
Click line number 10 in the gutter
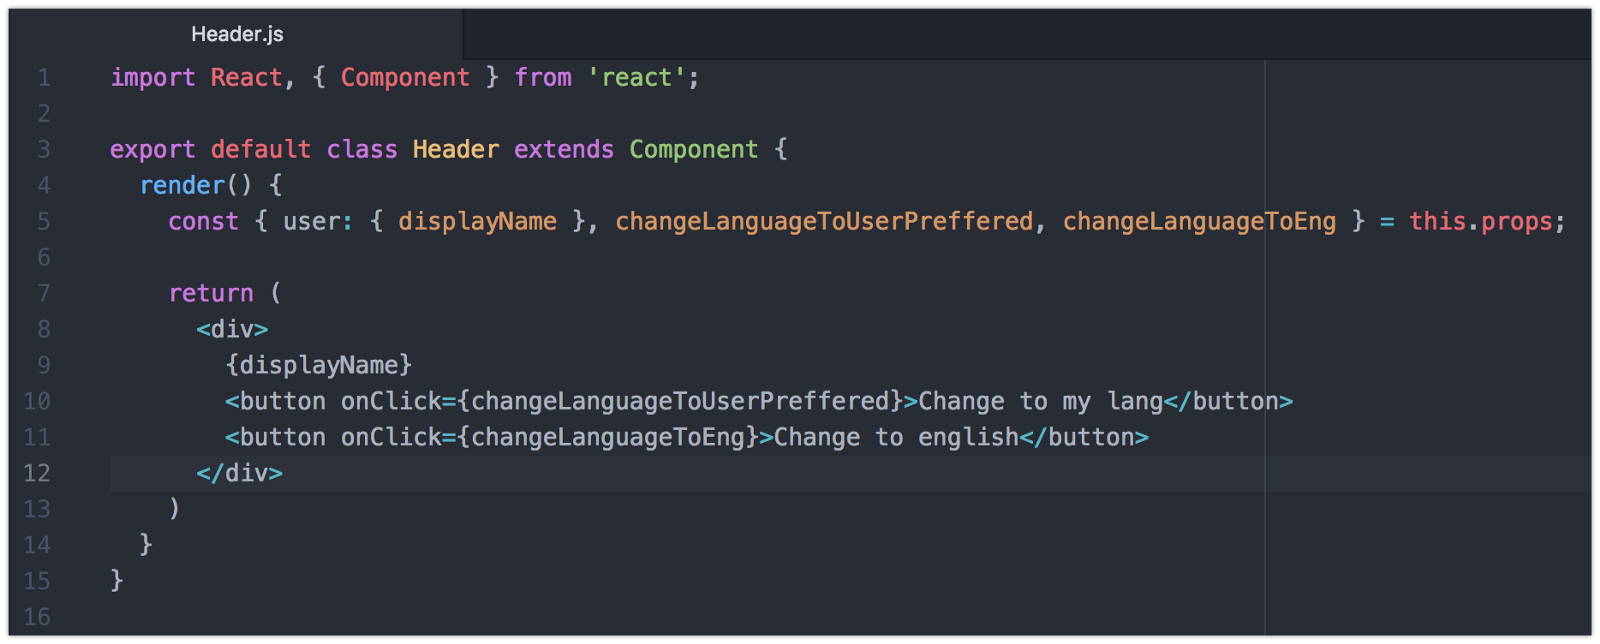pyautogui.click(x=37, y=402)
